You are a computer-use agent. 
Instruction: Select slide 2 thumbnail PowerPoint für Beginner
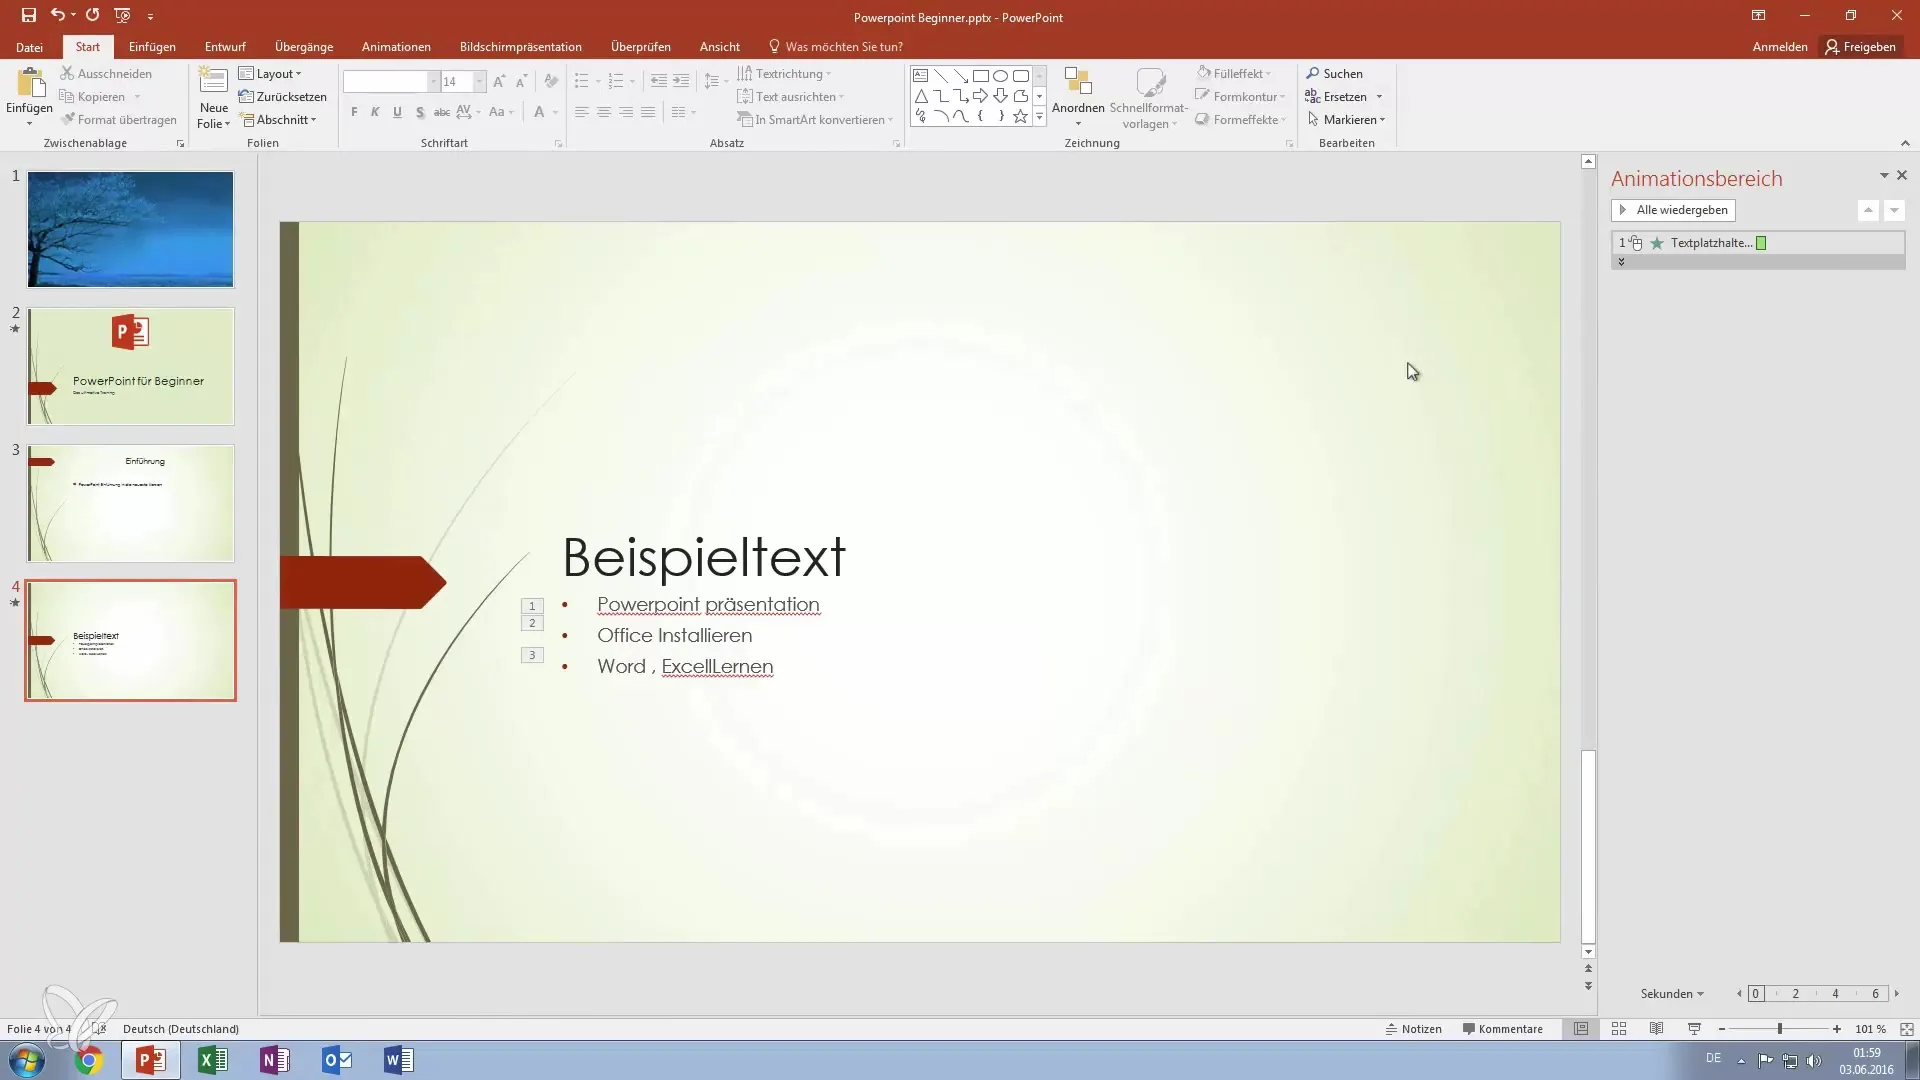point(130,366)
